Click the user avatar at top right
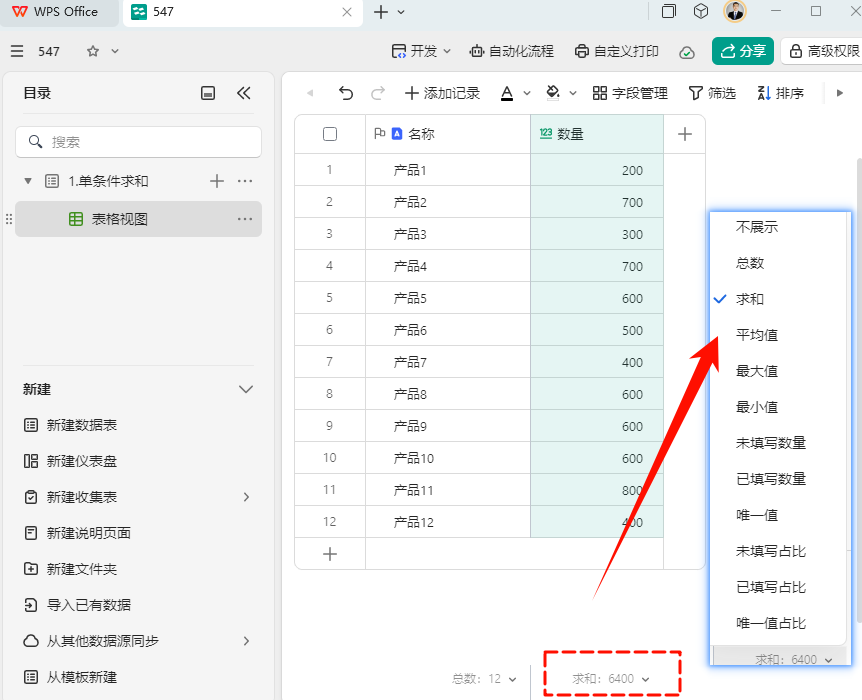 coord(734,12)
